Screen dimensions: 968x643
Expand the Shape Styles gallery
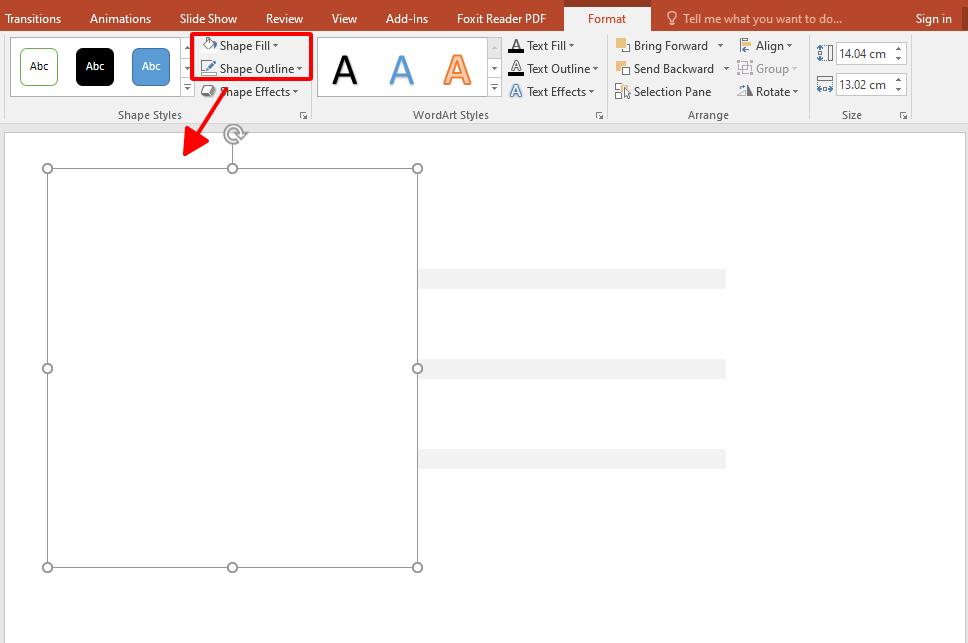point(186,86)
